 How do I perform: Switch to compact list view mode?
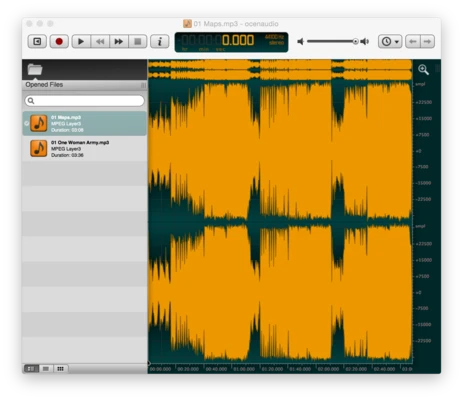click(46, 369)
